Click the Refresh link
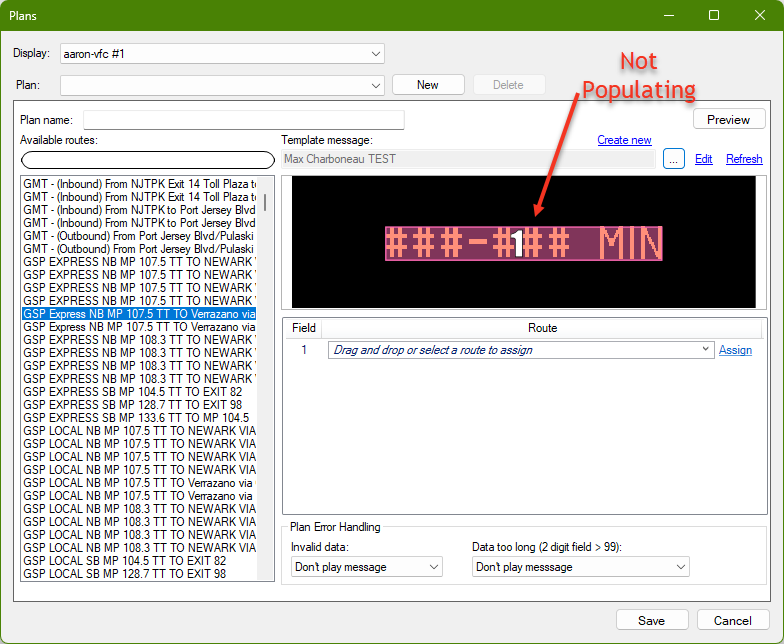 coord(744,159)
